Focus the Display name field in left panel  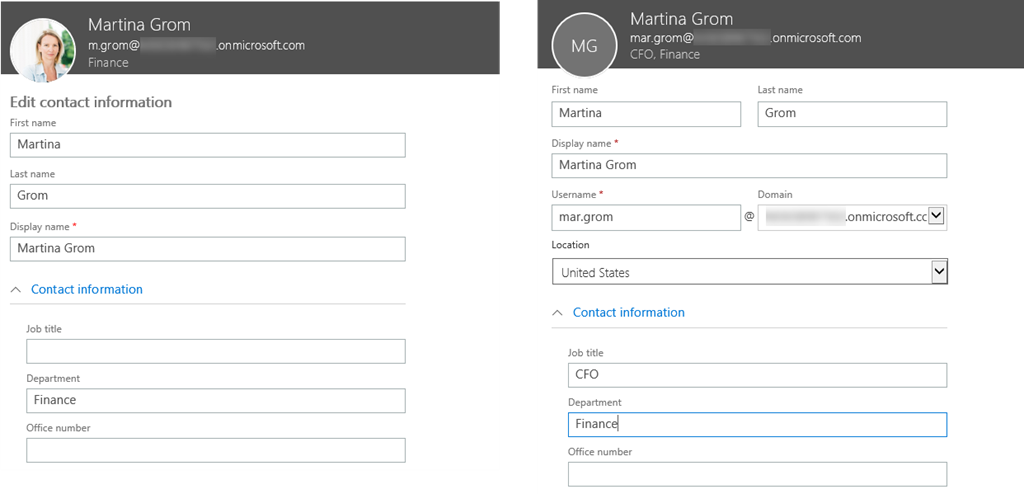click(x=207, y=248)
